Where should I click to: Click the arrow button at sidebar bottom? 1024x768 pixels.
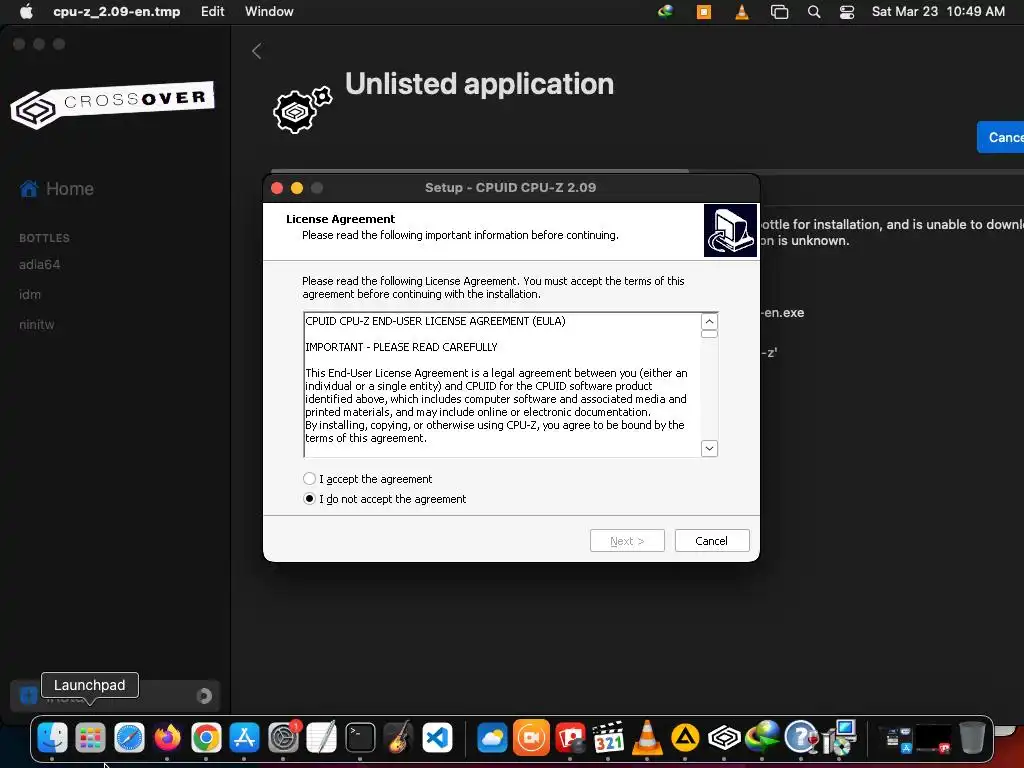(x=204, y=696)
